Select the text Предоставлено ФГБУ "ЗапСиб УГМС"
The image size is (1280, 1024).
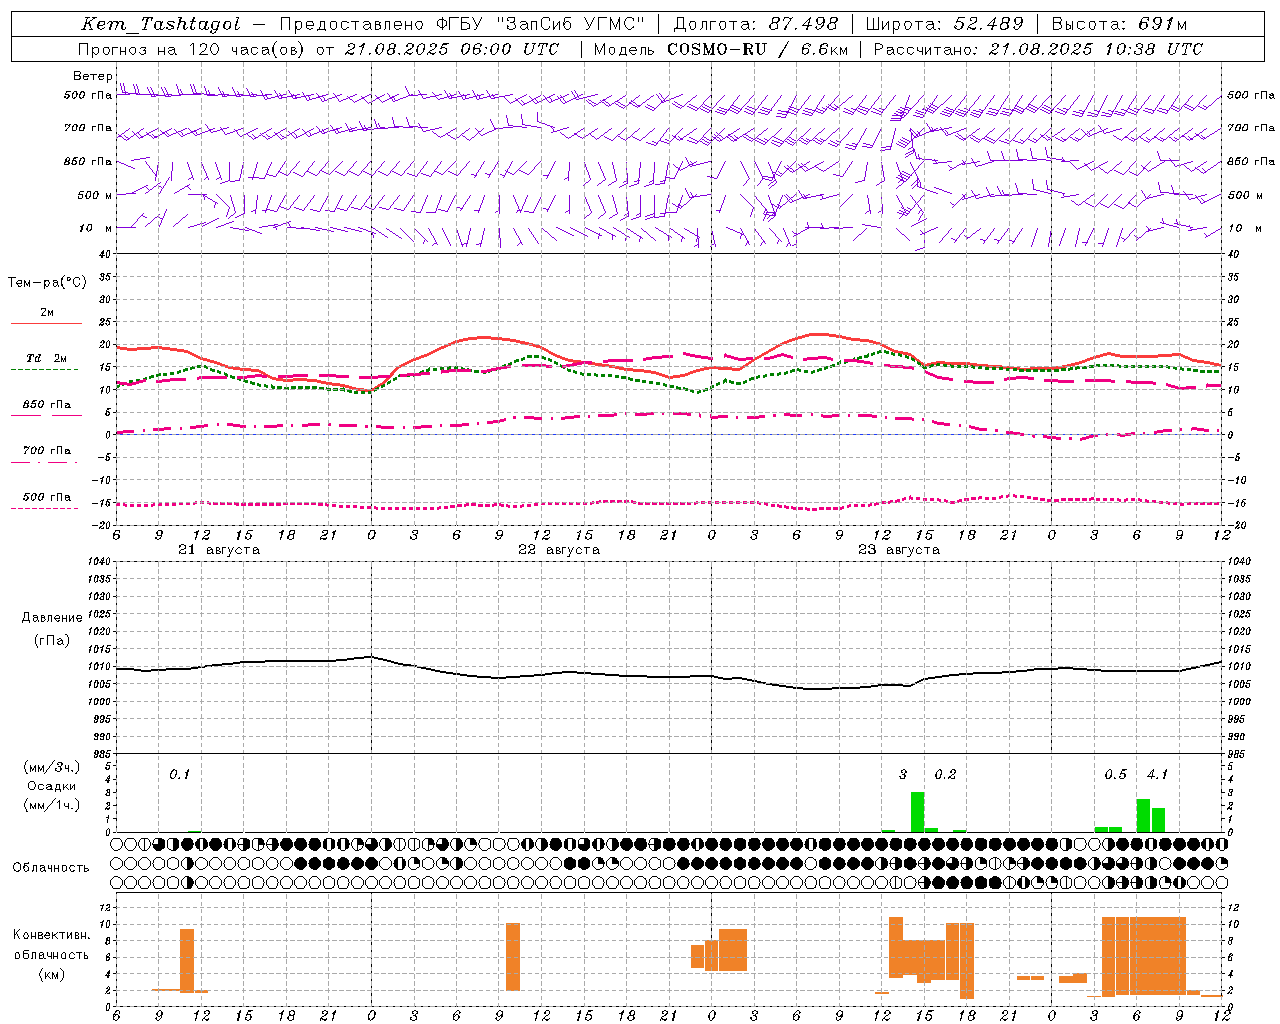coord(462,24)
